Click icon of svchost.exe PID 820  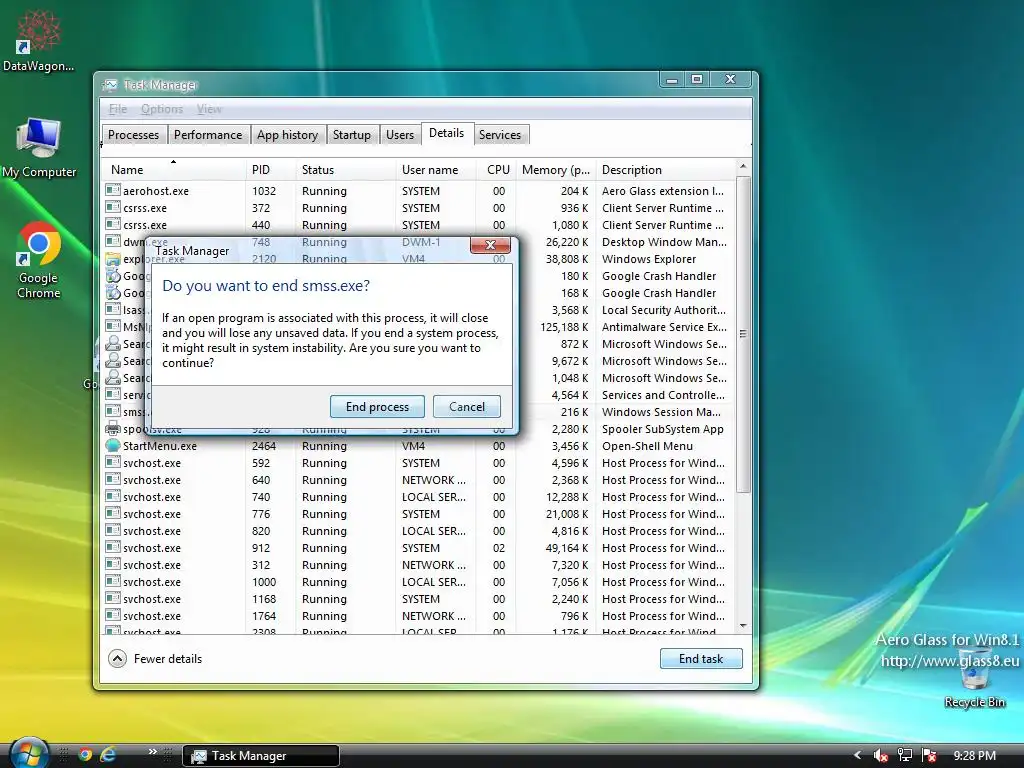tap(113, 530)
